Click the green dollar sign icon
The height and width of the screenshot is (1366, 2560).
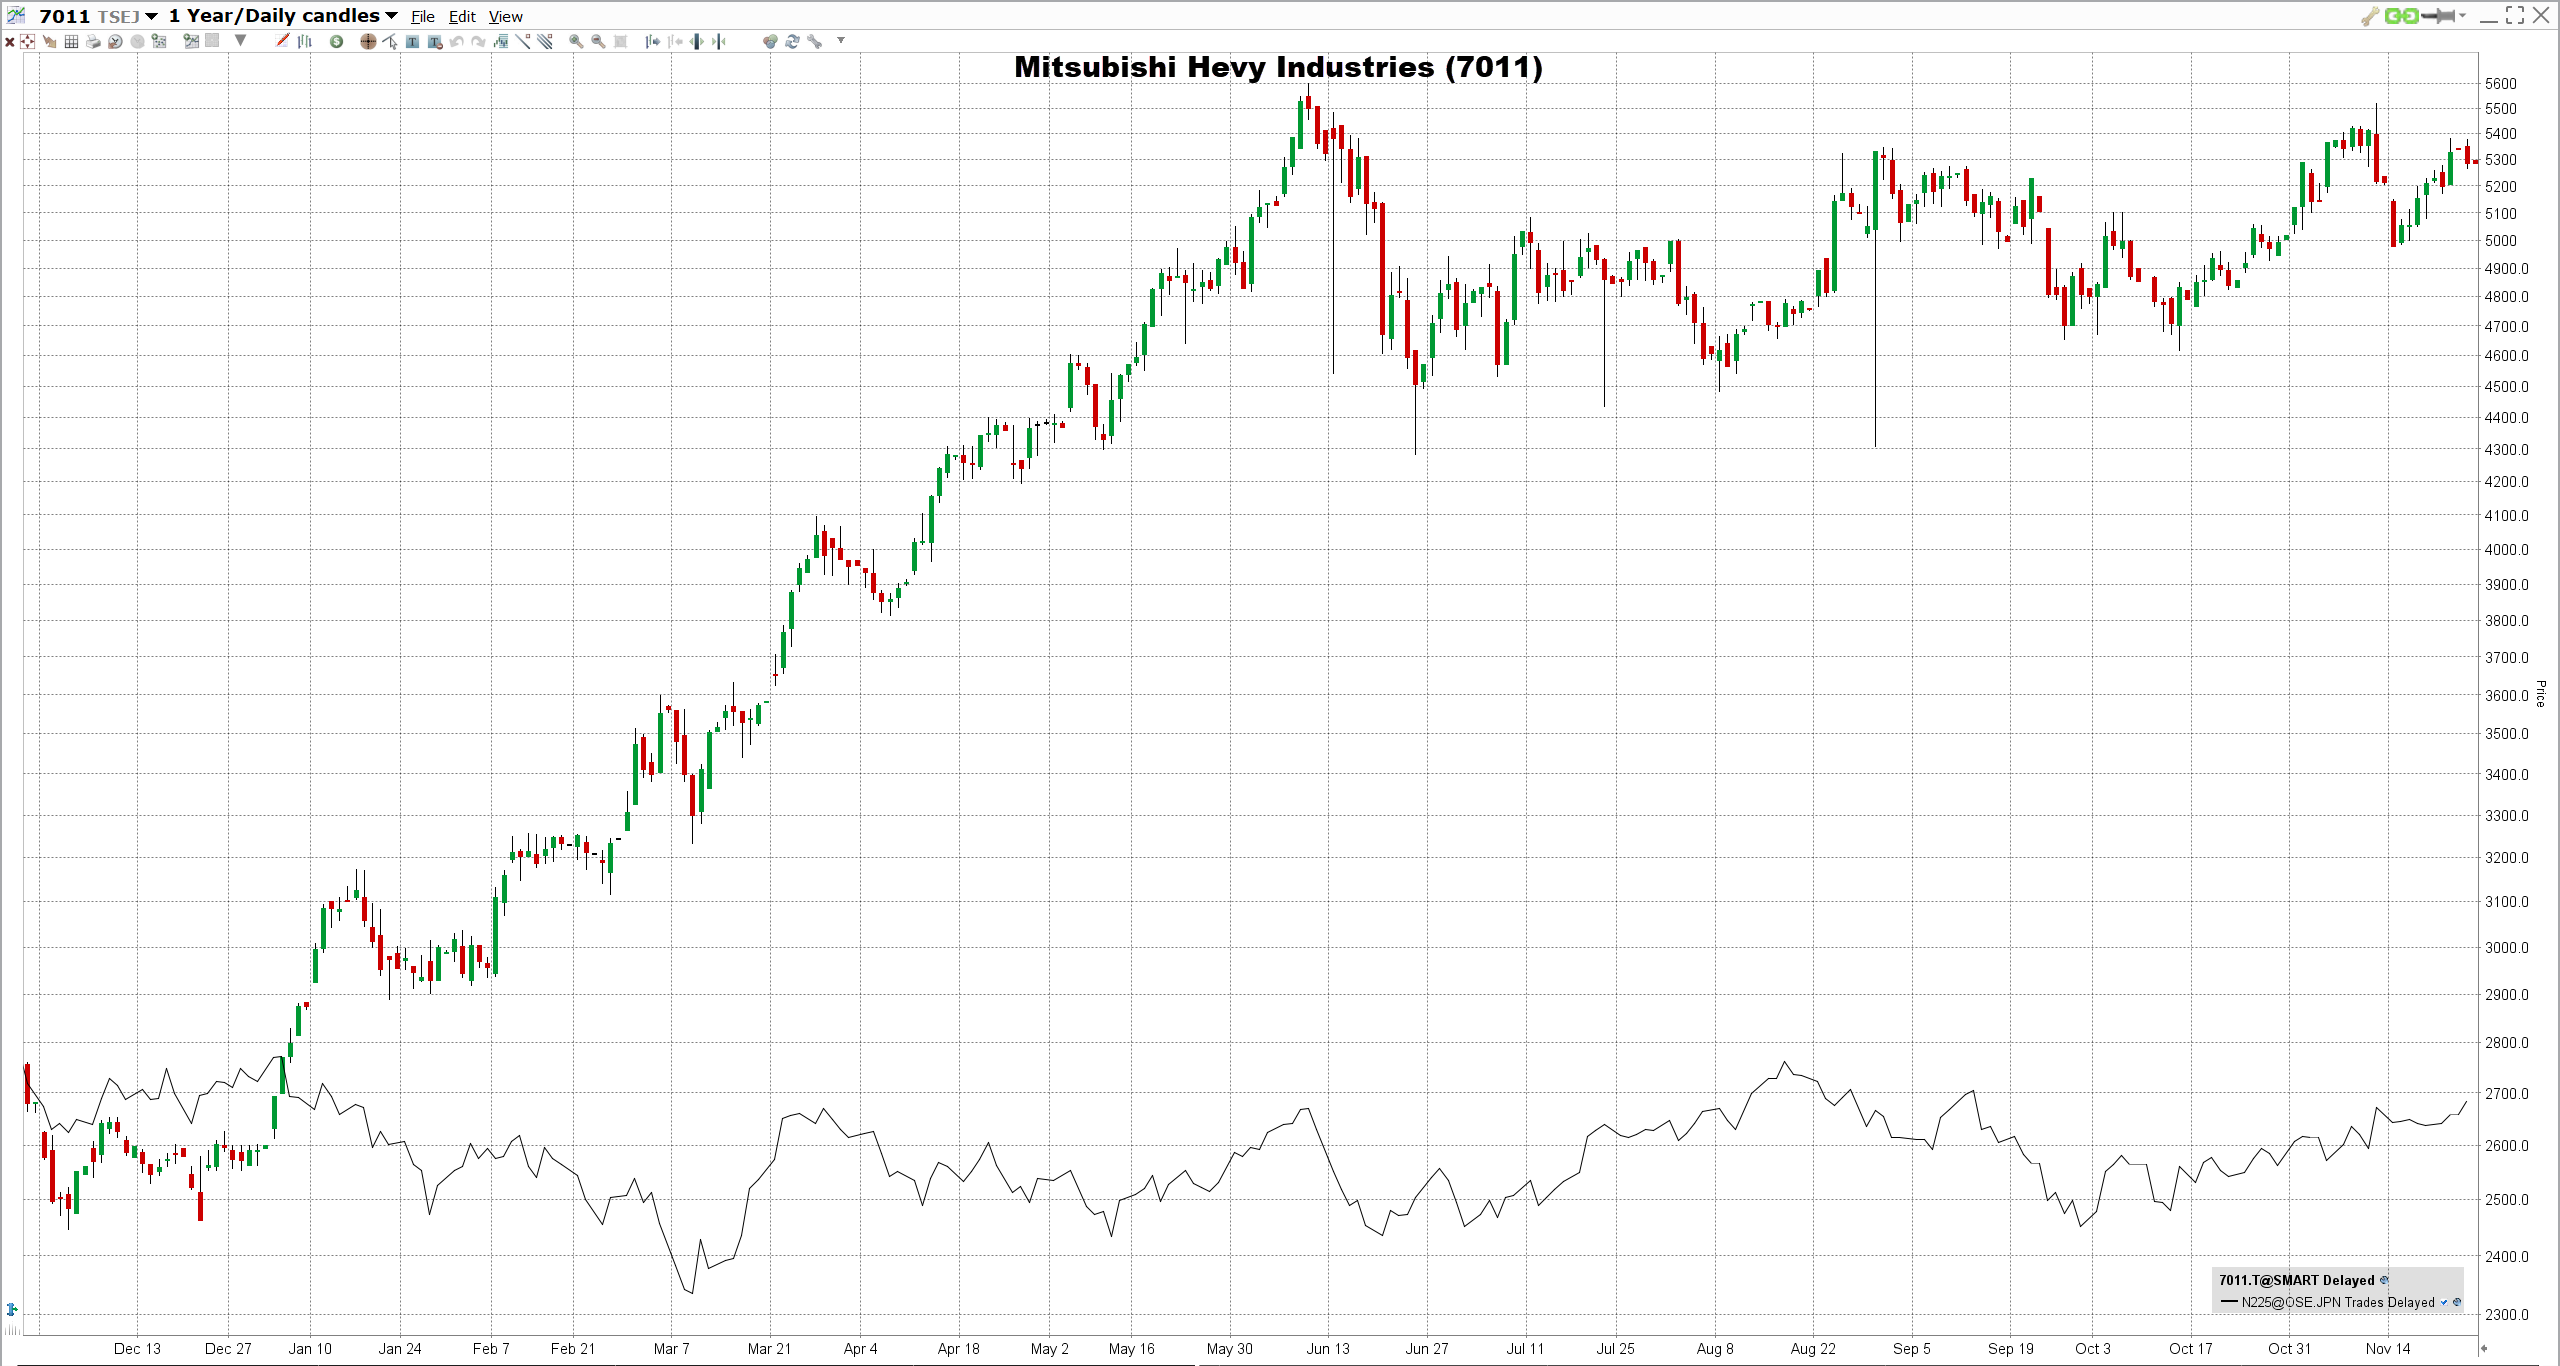[337, 41]
